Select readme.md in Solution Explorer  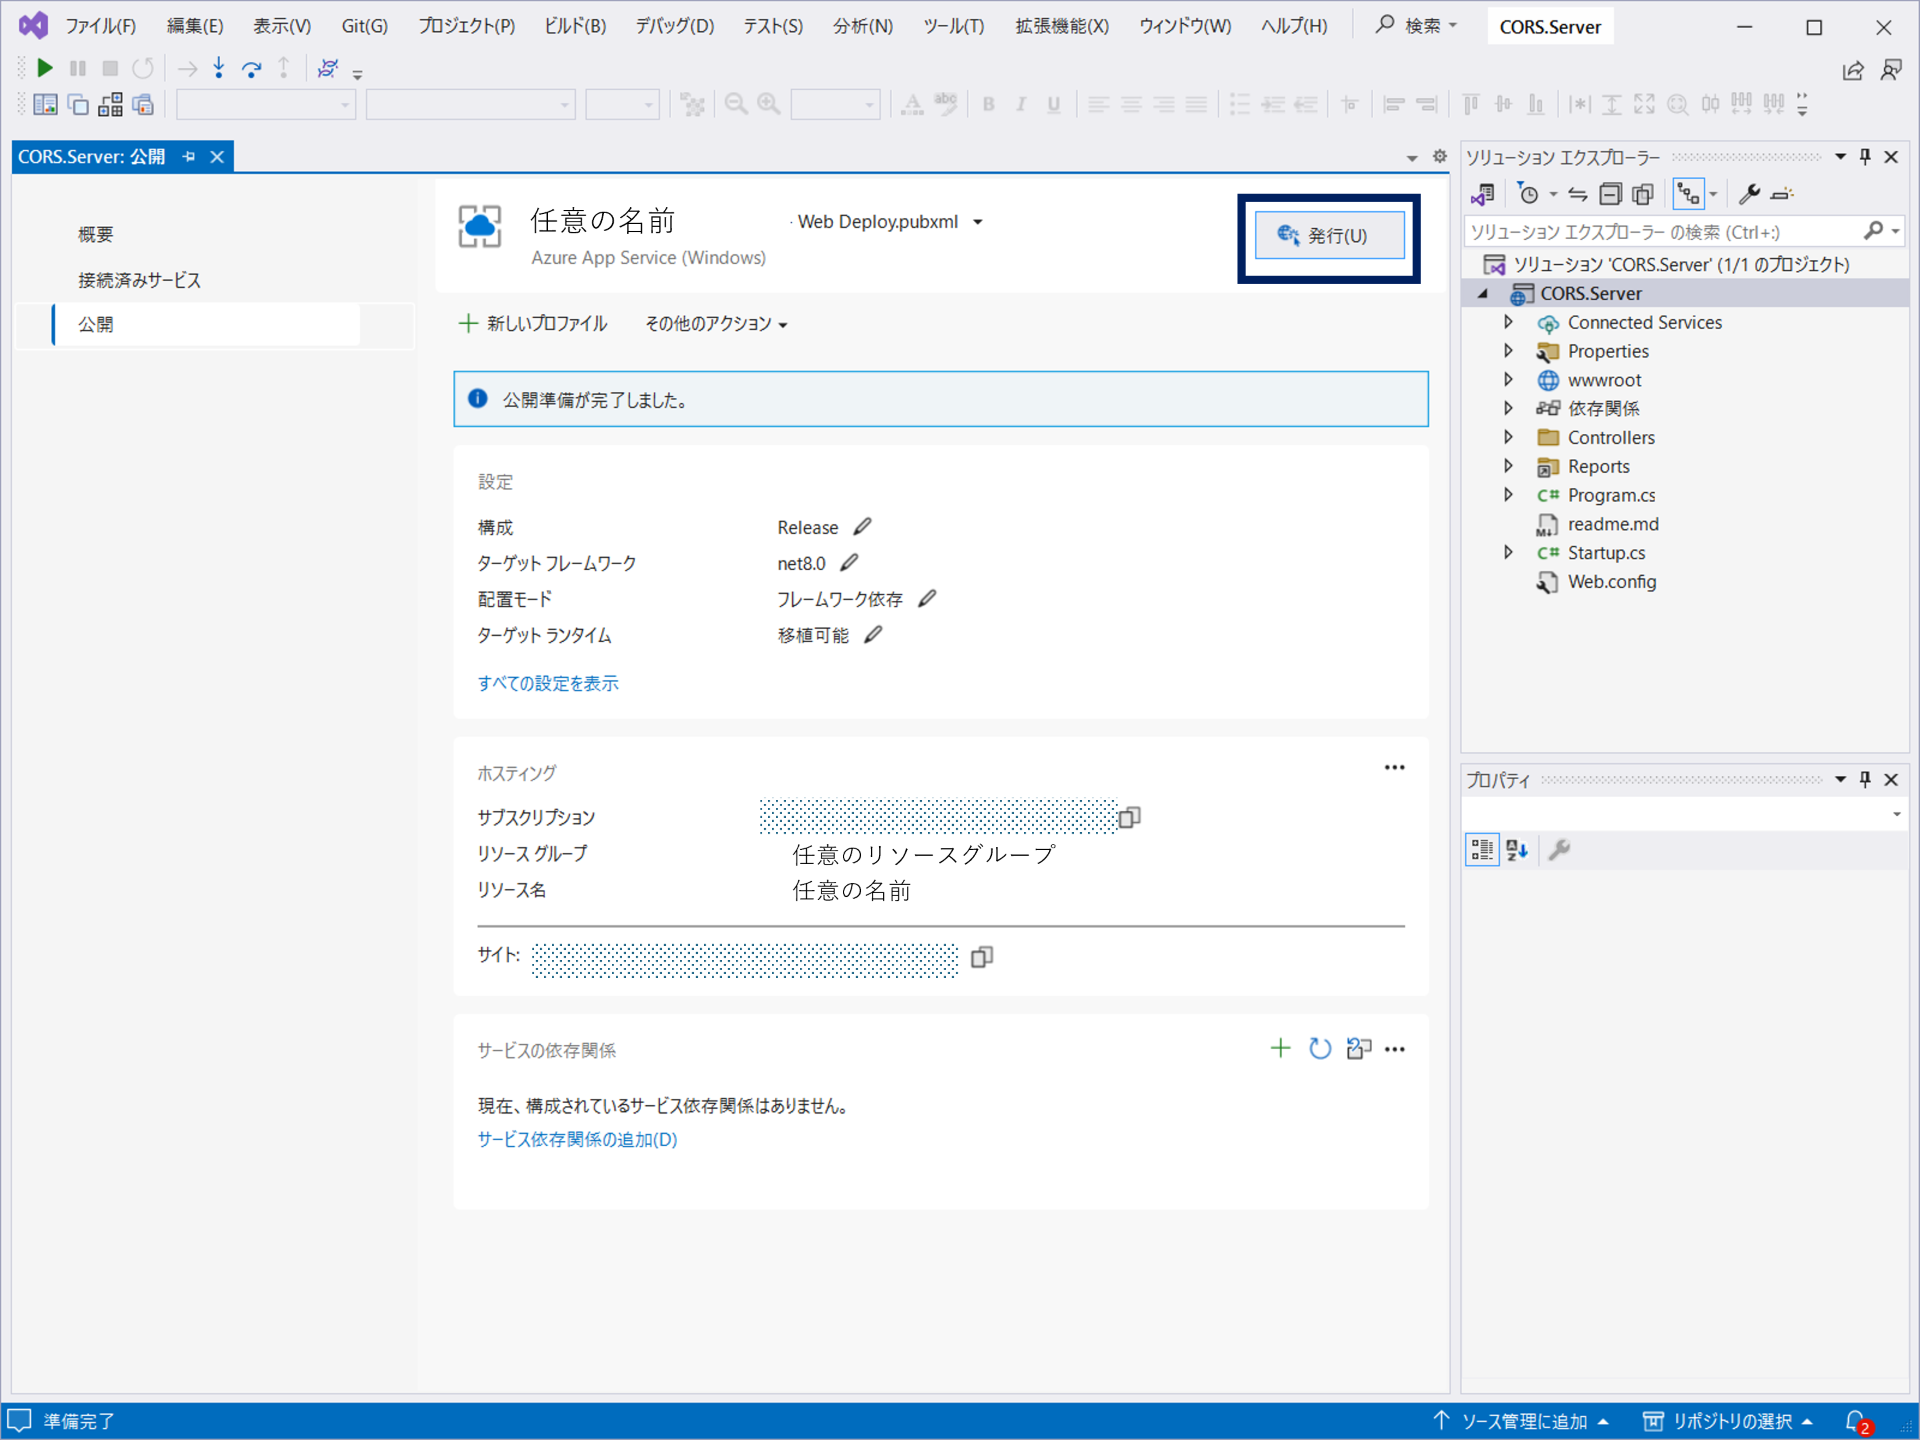(x=1613, y=524)
